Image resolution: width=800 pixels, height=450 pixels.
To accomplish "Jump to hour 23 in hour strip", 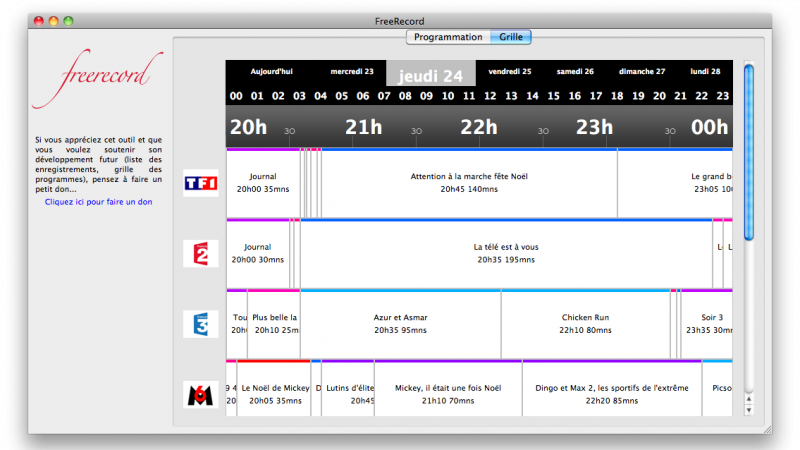I will click(x=723, y=96).
